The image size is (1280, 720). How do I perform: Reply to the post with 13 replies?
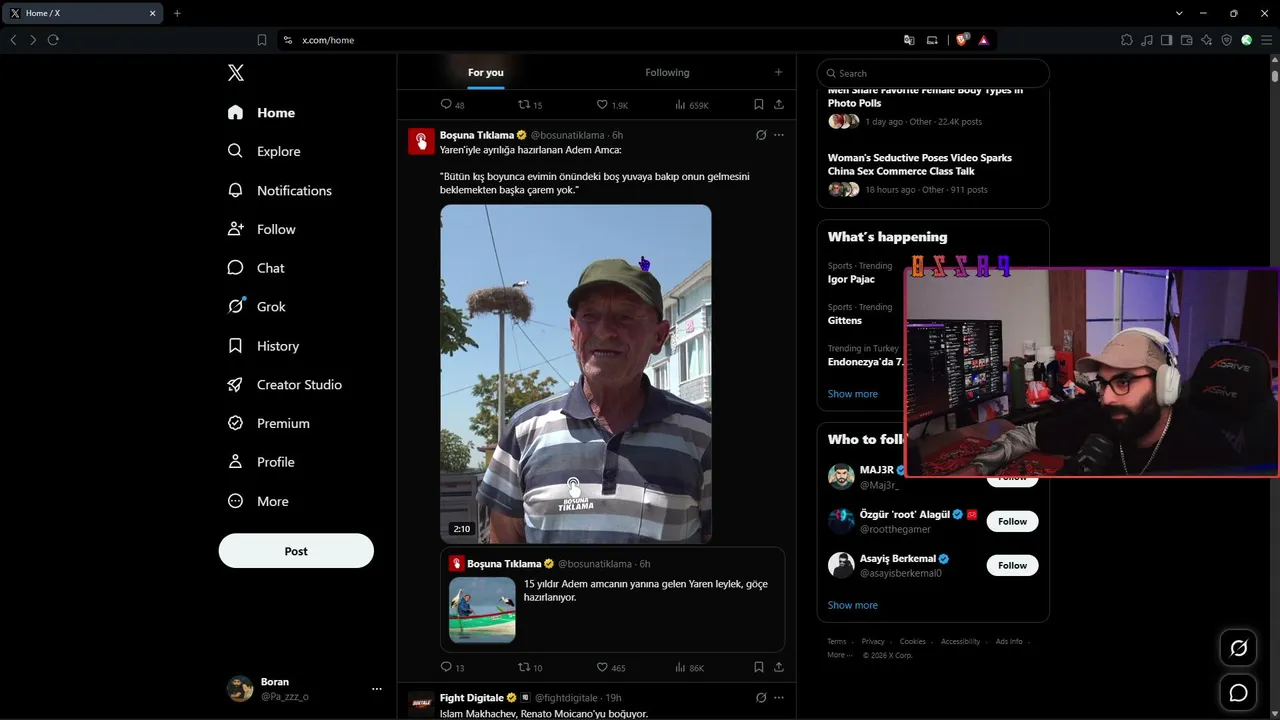[452, 667]
